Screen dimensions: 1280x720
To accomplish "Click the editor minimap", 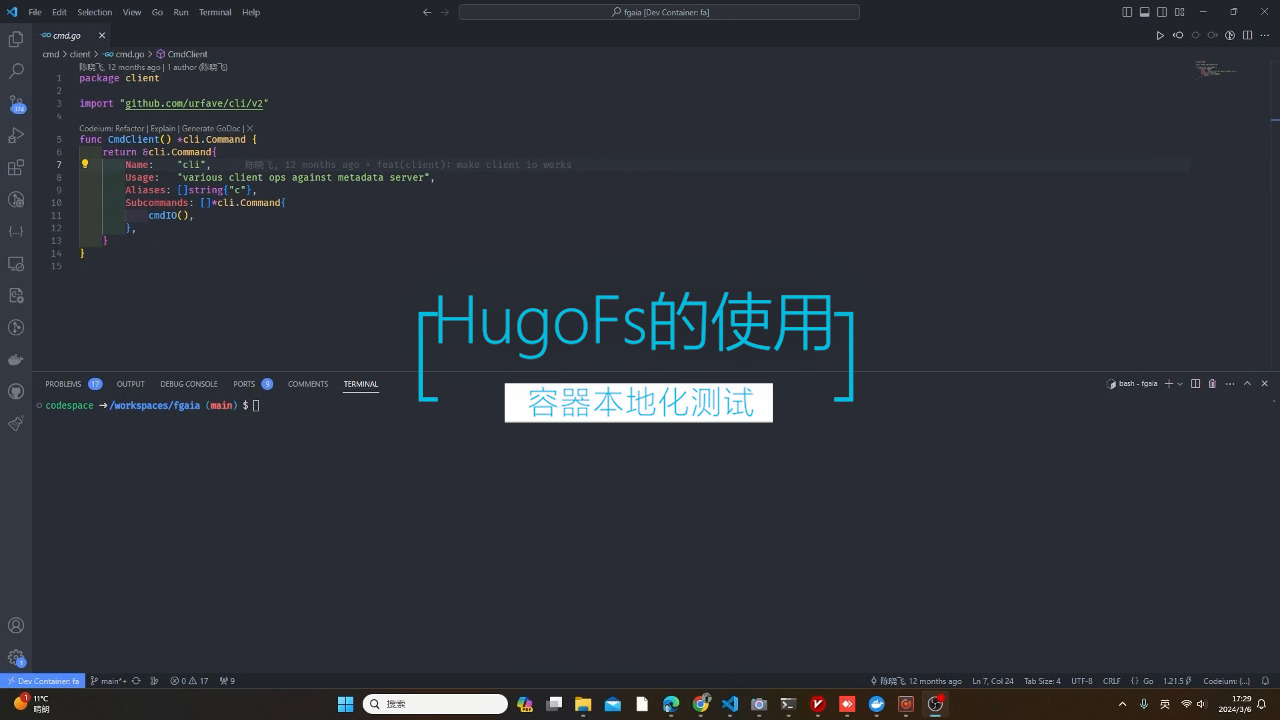I will pos(1217,70).
